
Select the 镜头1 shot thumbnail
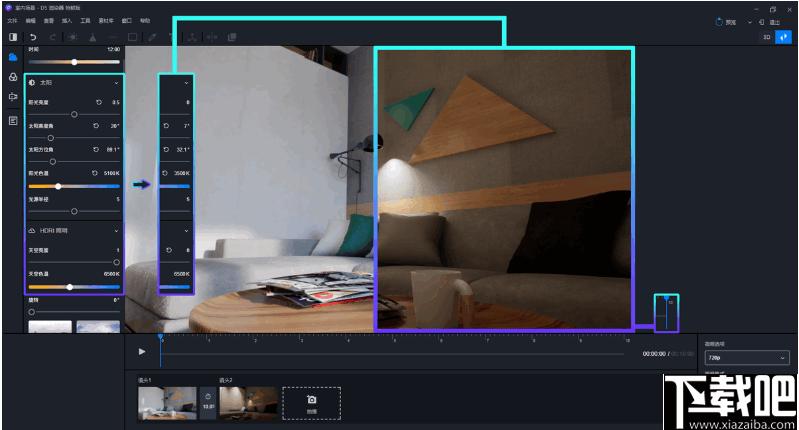167,403
